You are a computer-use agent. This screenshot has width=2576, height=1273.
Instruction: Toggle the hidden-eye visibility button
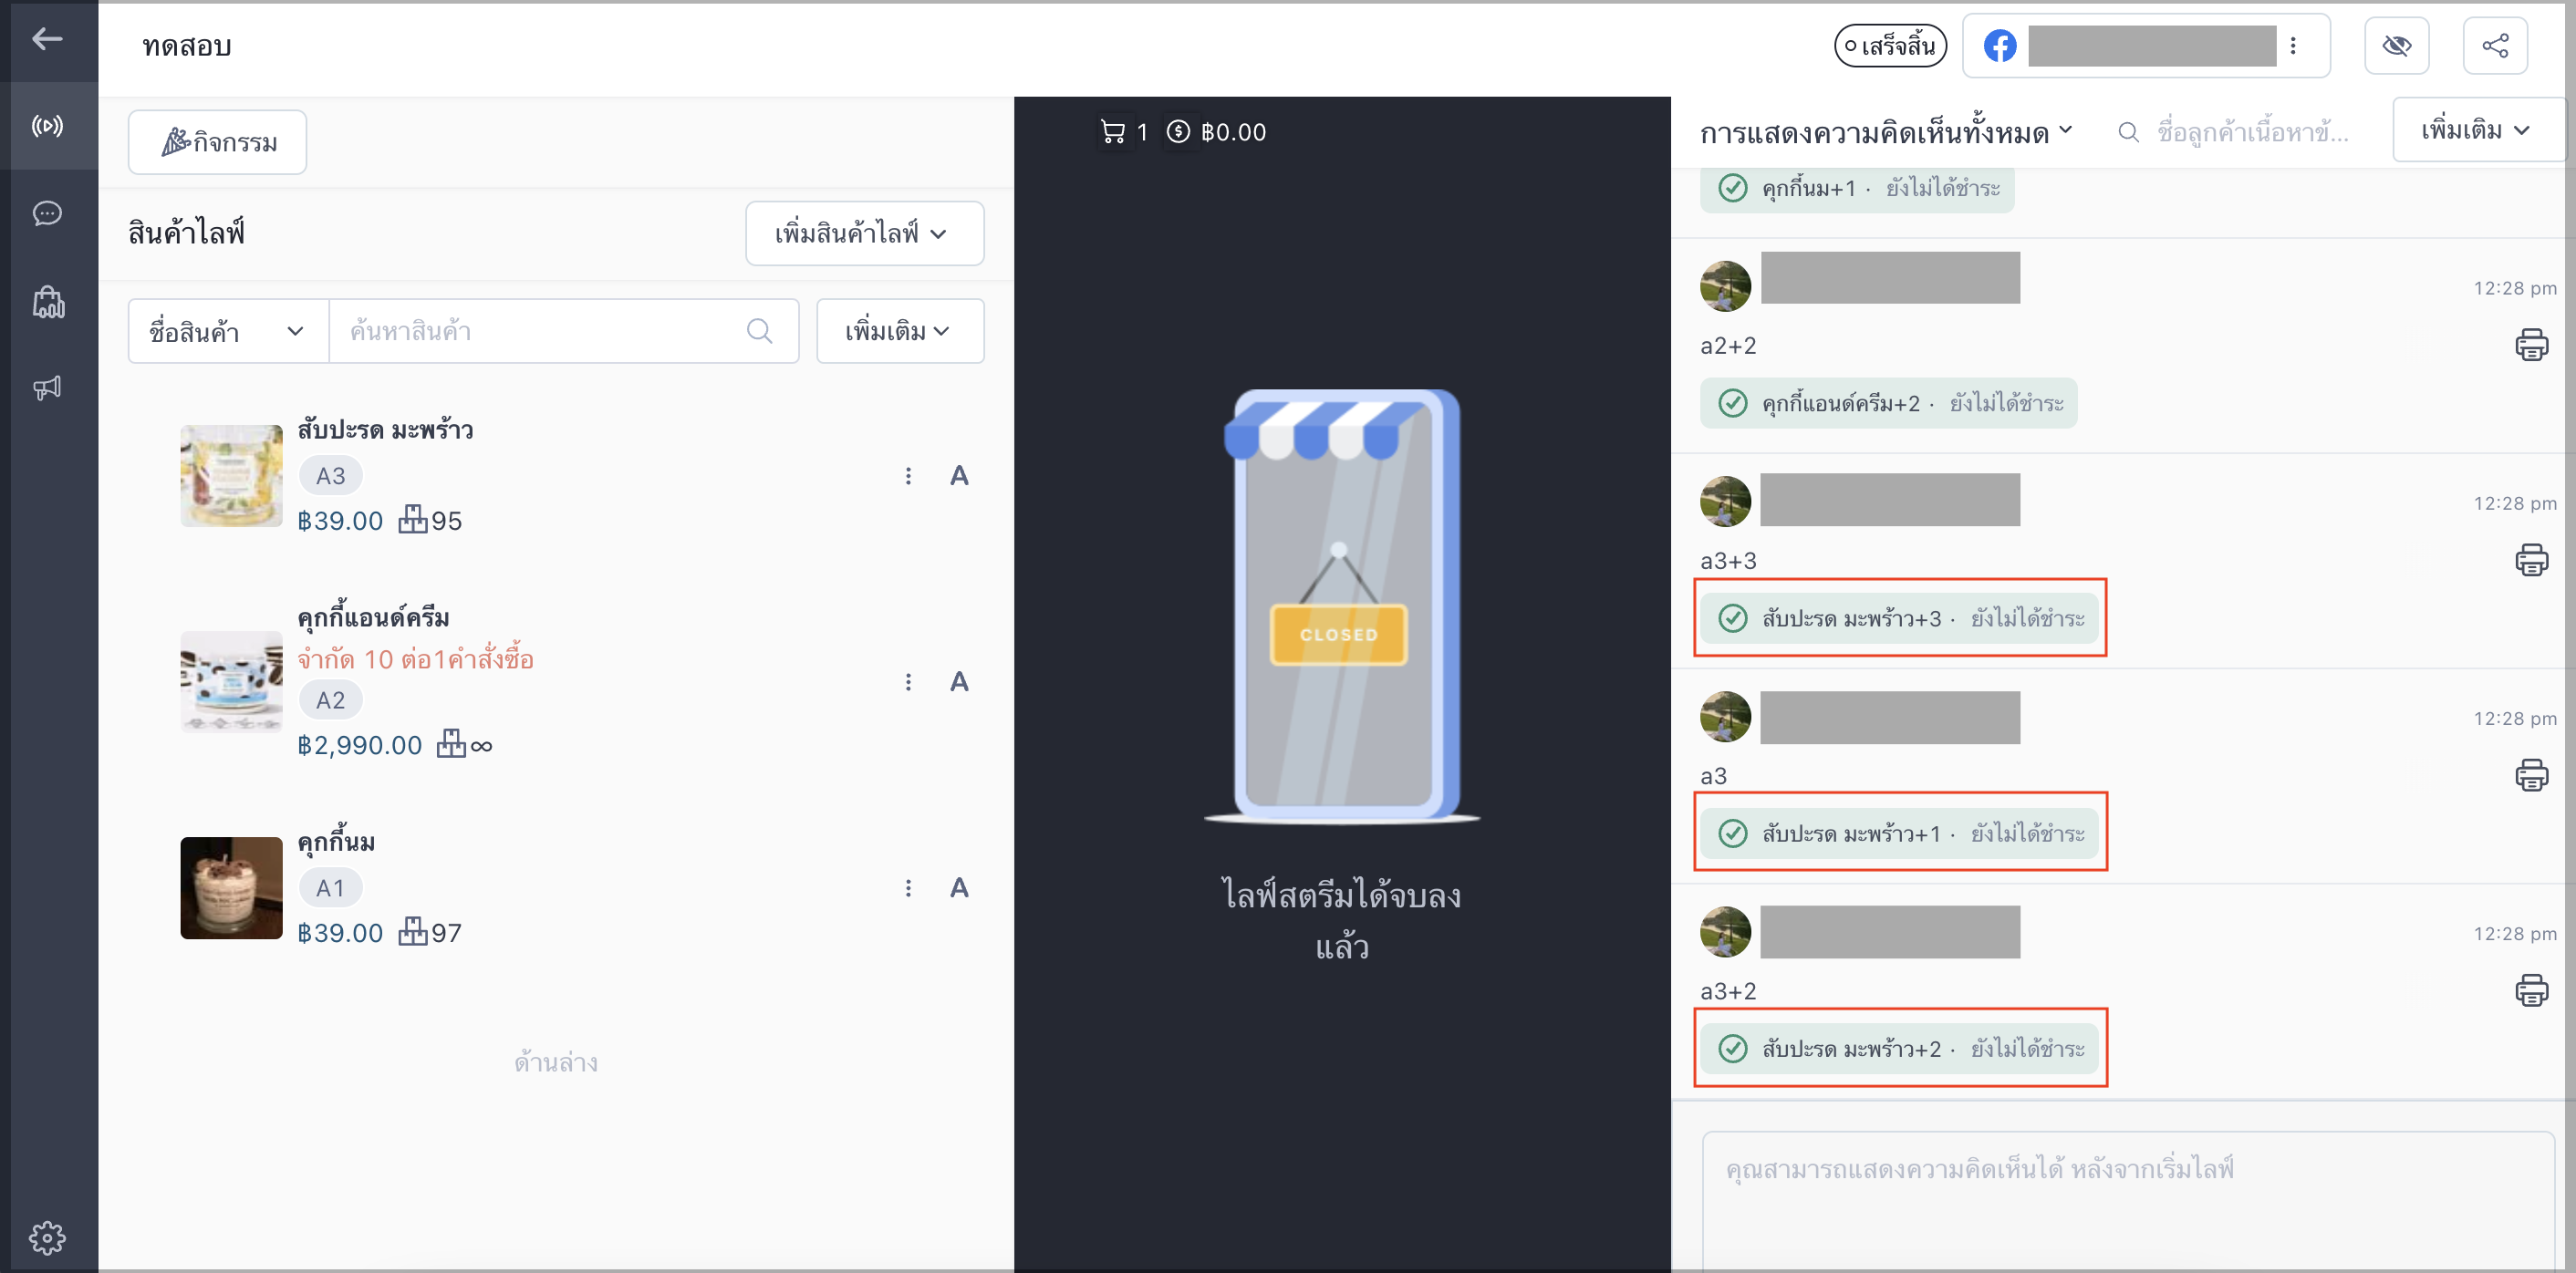2397,45
